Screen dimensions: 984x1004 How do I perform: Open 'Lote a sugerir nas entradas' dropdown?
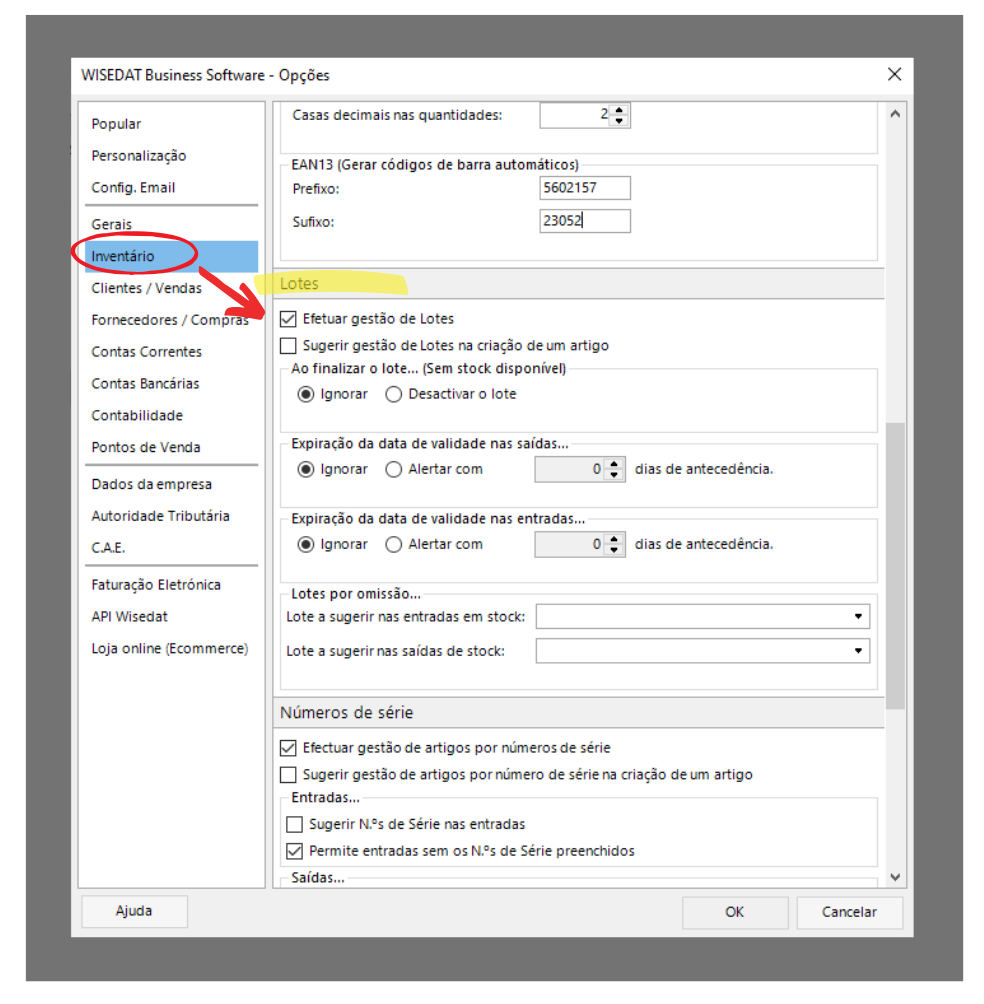click(858, 617)
